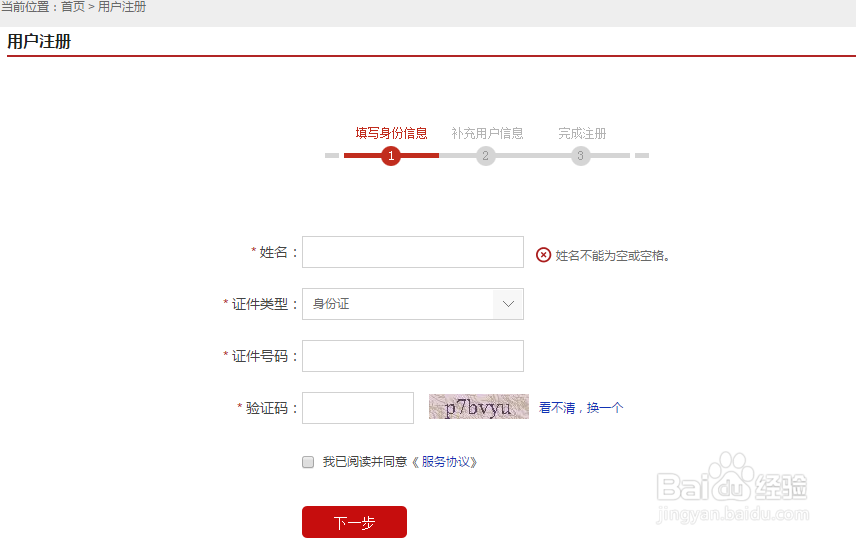Screen dimensions: 856x543
Task: Open the 证件类型 dropdown showing 身份证
Action: pos(413,304)
